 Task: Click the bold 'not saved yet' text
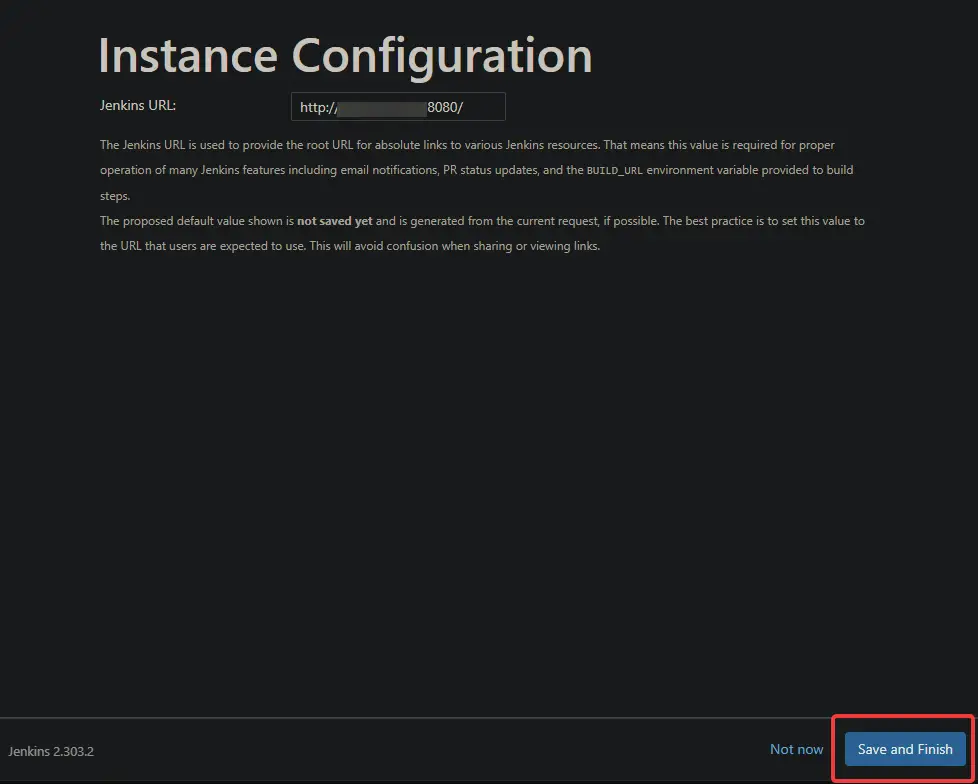click(335, 221)
